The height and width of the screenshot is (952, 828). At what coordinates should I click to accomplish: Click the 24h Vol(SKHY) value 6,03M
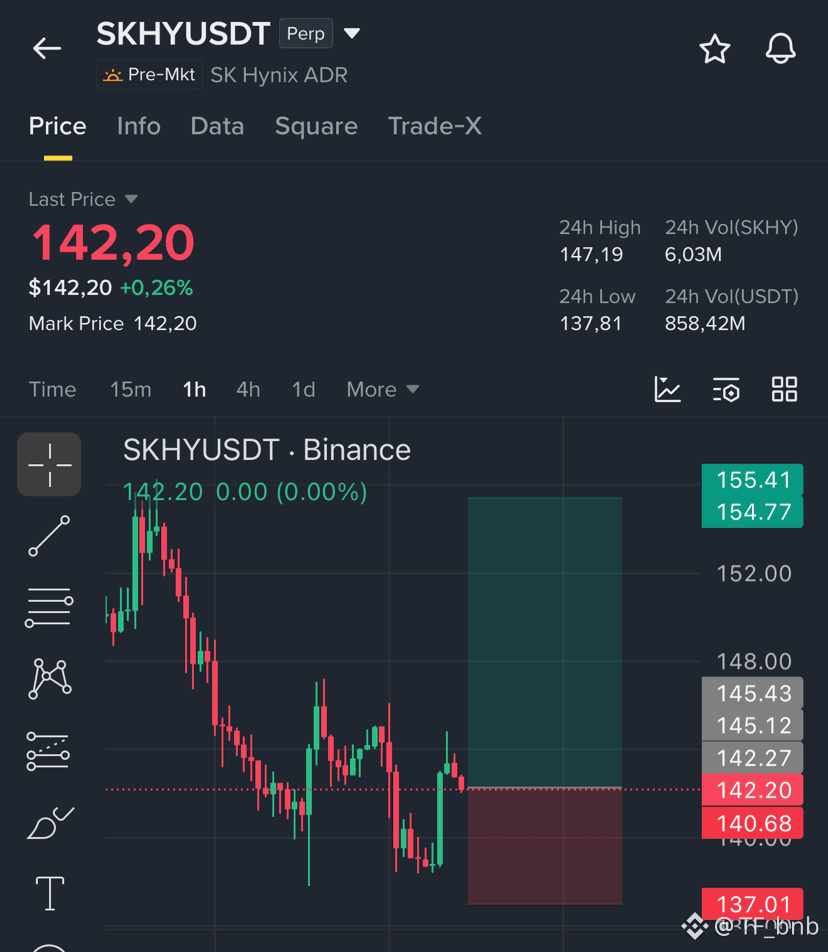[x=693, y=254]
